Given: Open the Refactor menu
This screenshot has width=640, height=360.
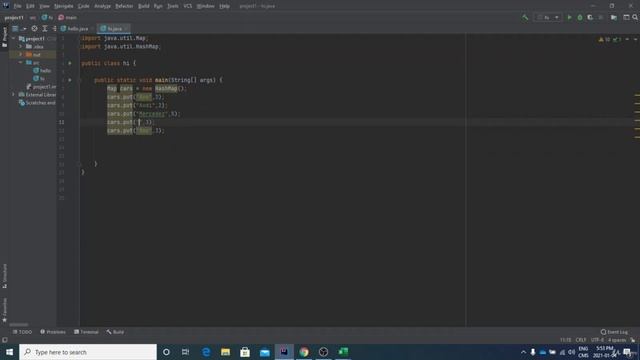Looking at the screenshot, I should point(124,6).
